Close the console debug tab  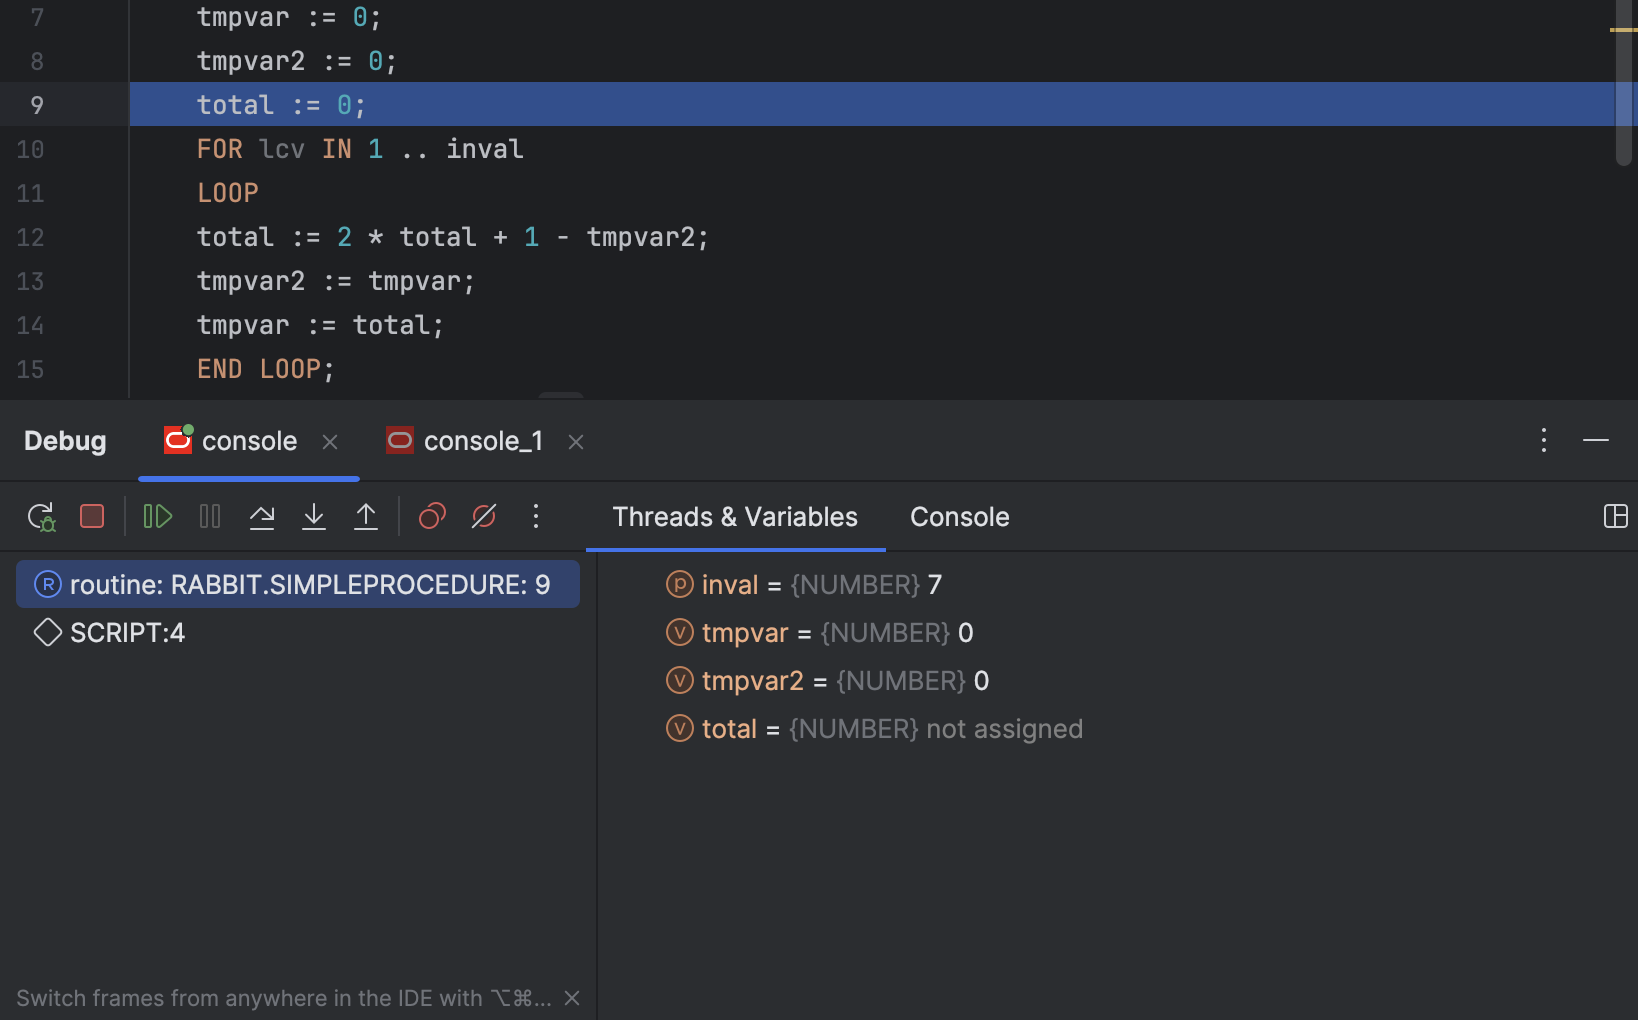(x=330, y=441)
